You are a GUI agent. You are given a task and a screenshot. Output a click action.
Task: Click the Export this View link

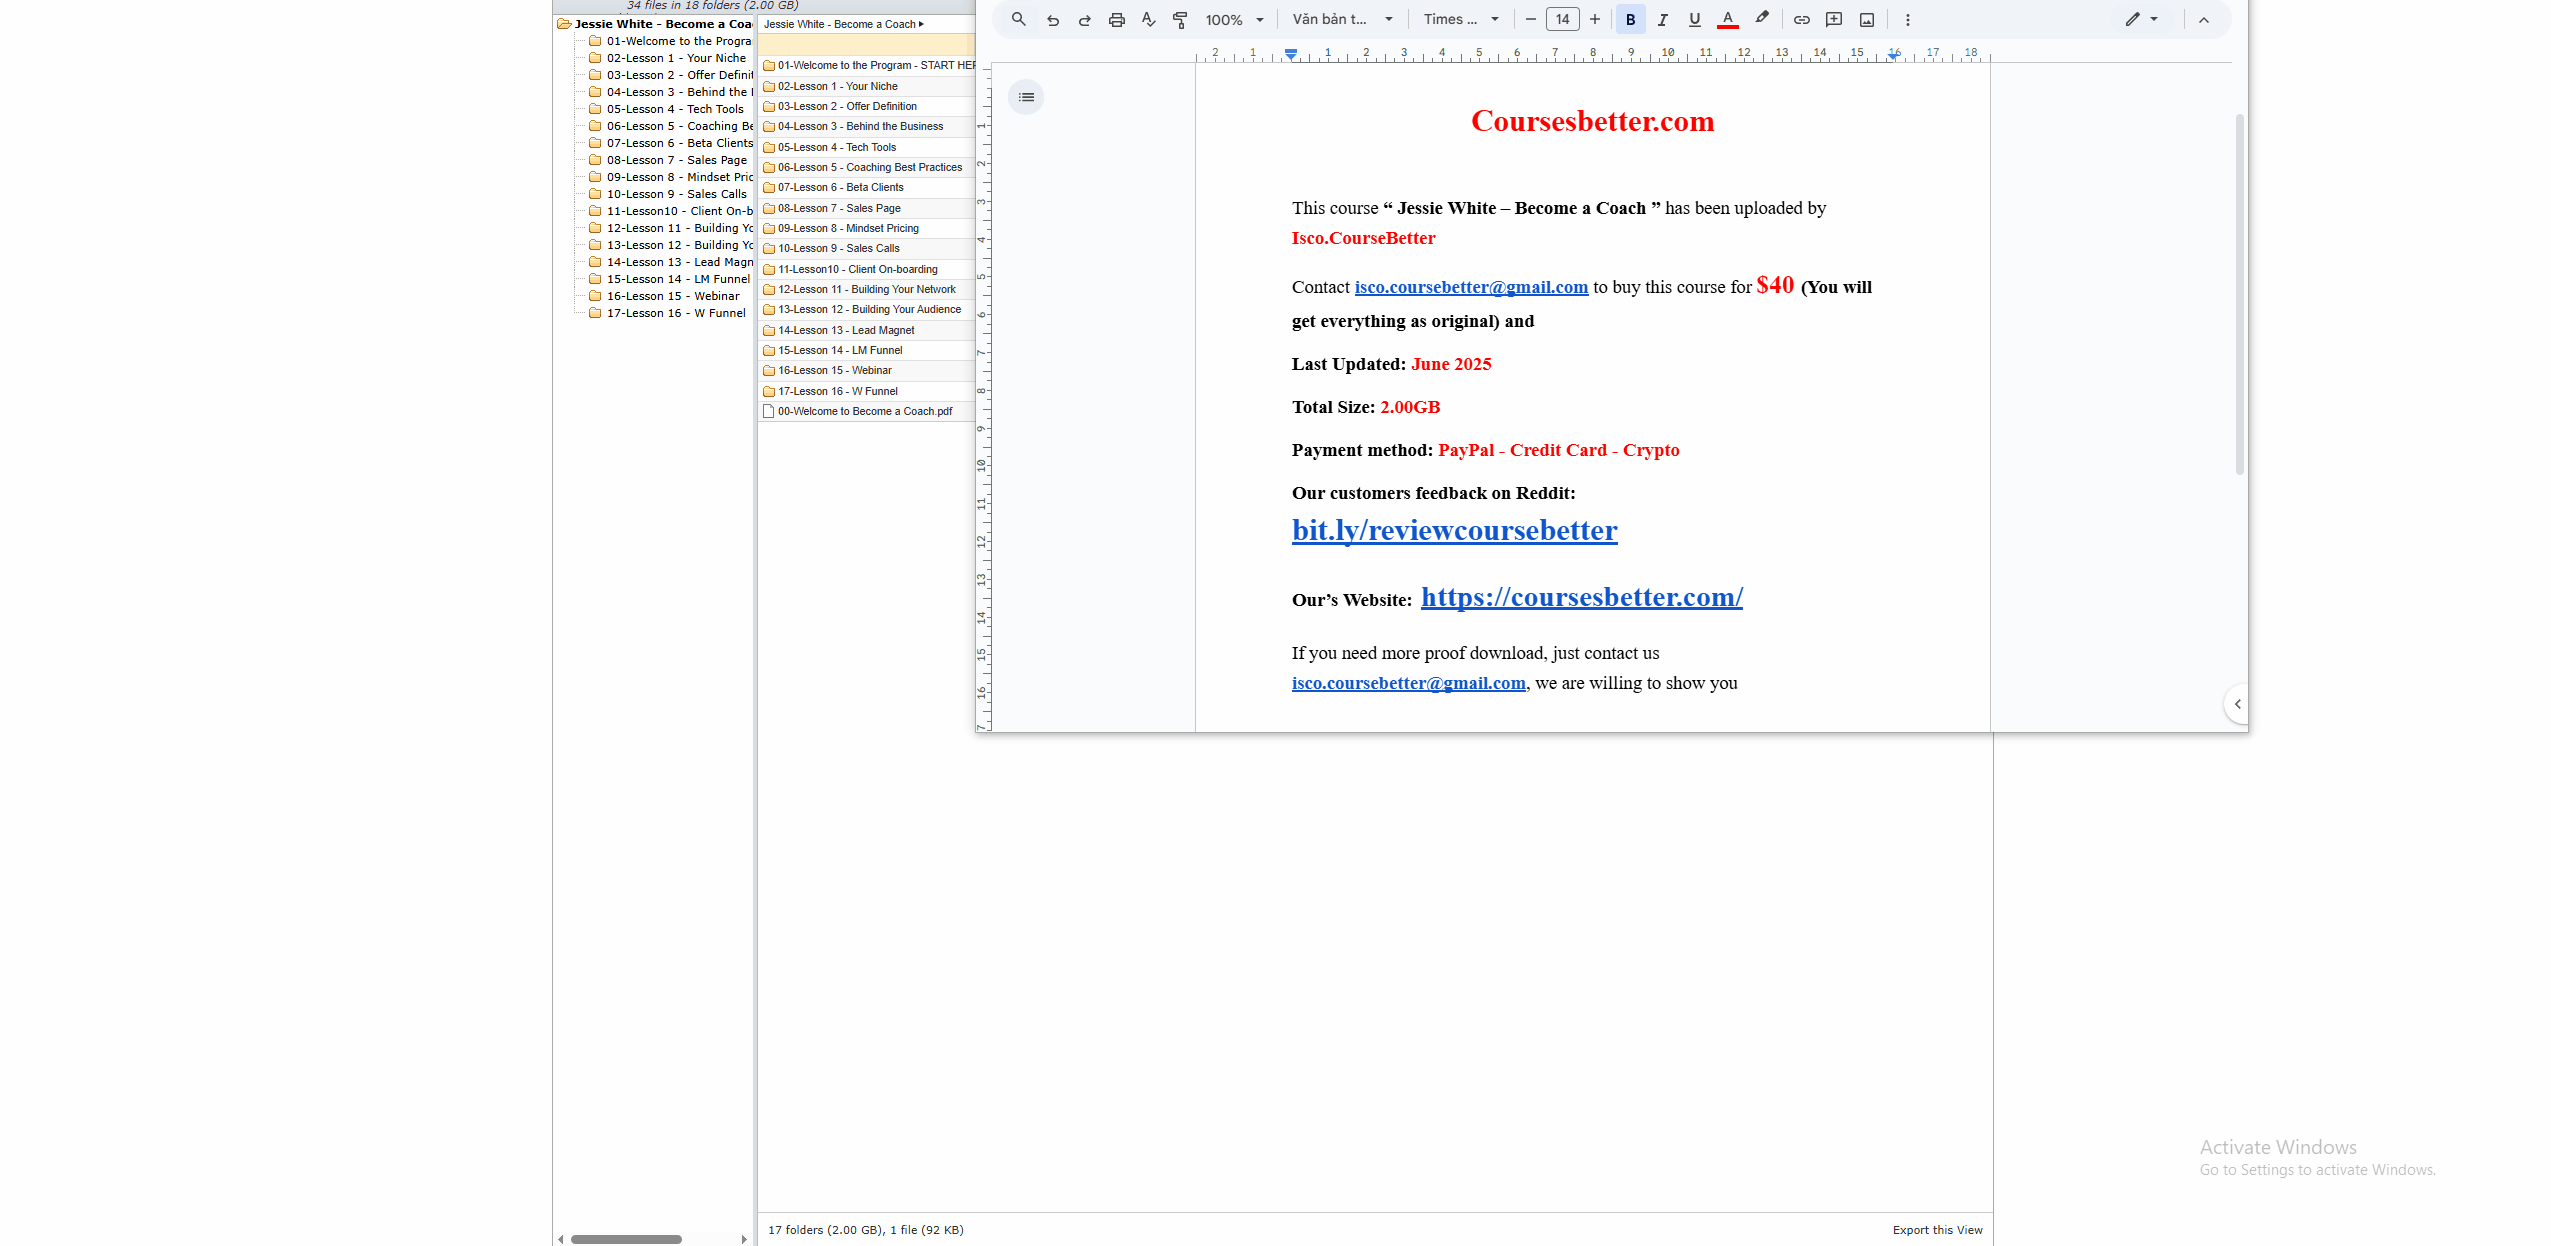click(x=1936, y=1230)
